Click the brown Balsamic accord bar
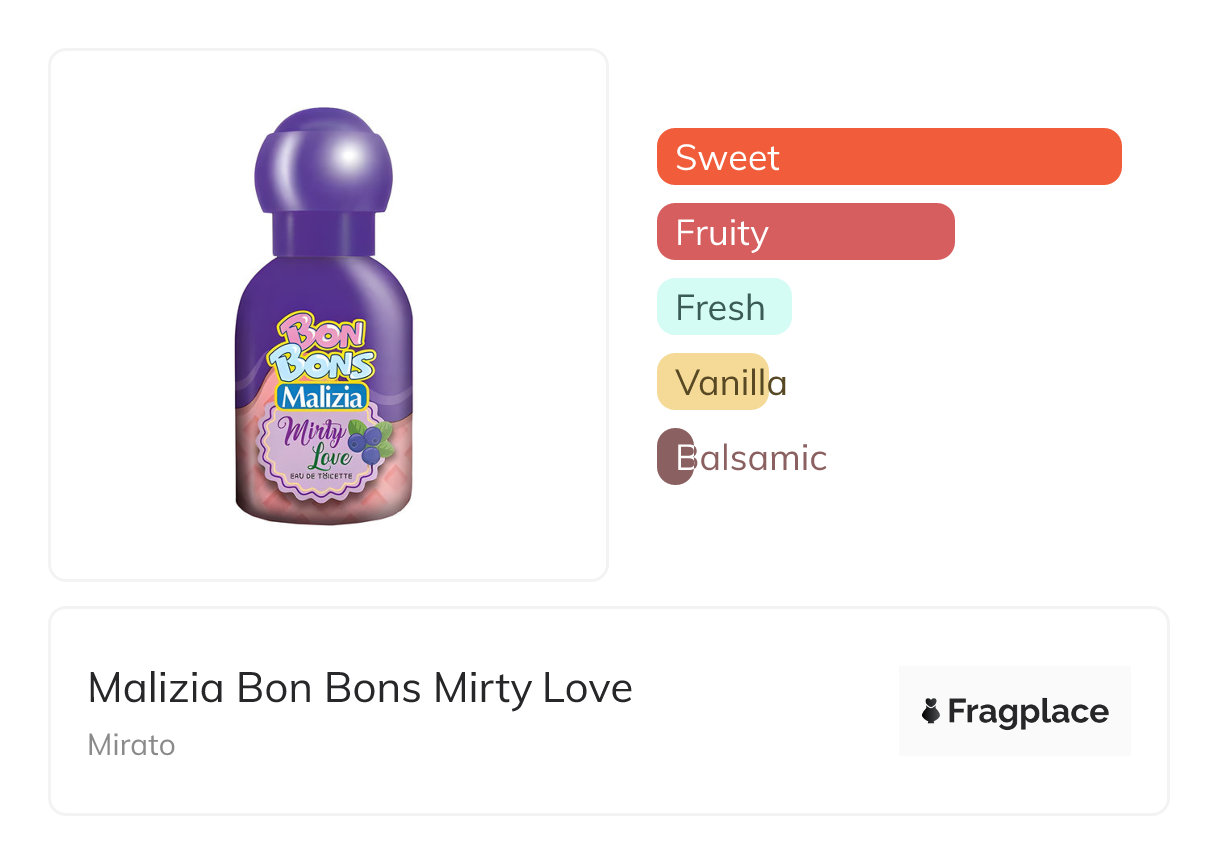The image size is (1218, 864). pyautogui.click(x=676, y=457)
